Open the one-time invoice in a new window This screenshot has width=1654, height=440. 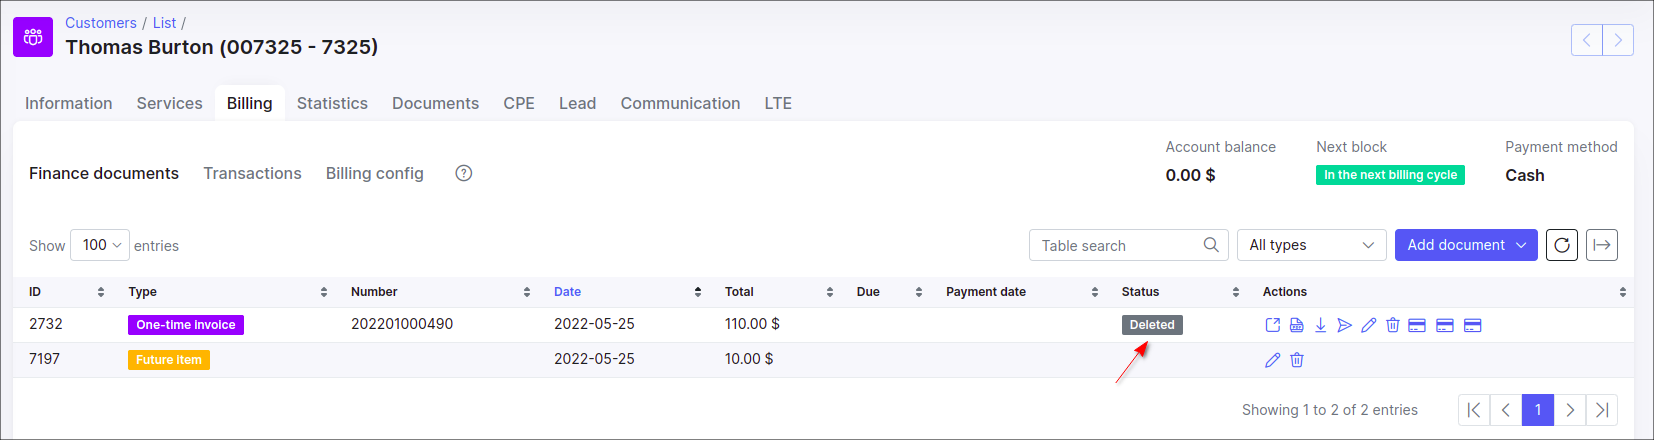pyautogui.click(x=1272, y=325)
